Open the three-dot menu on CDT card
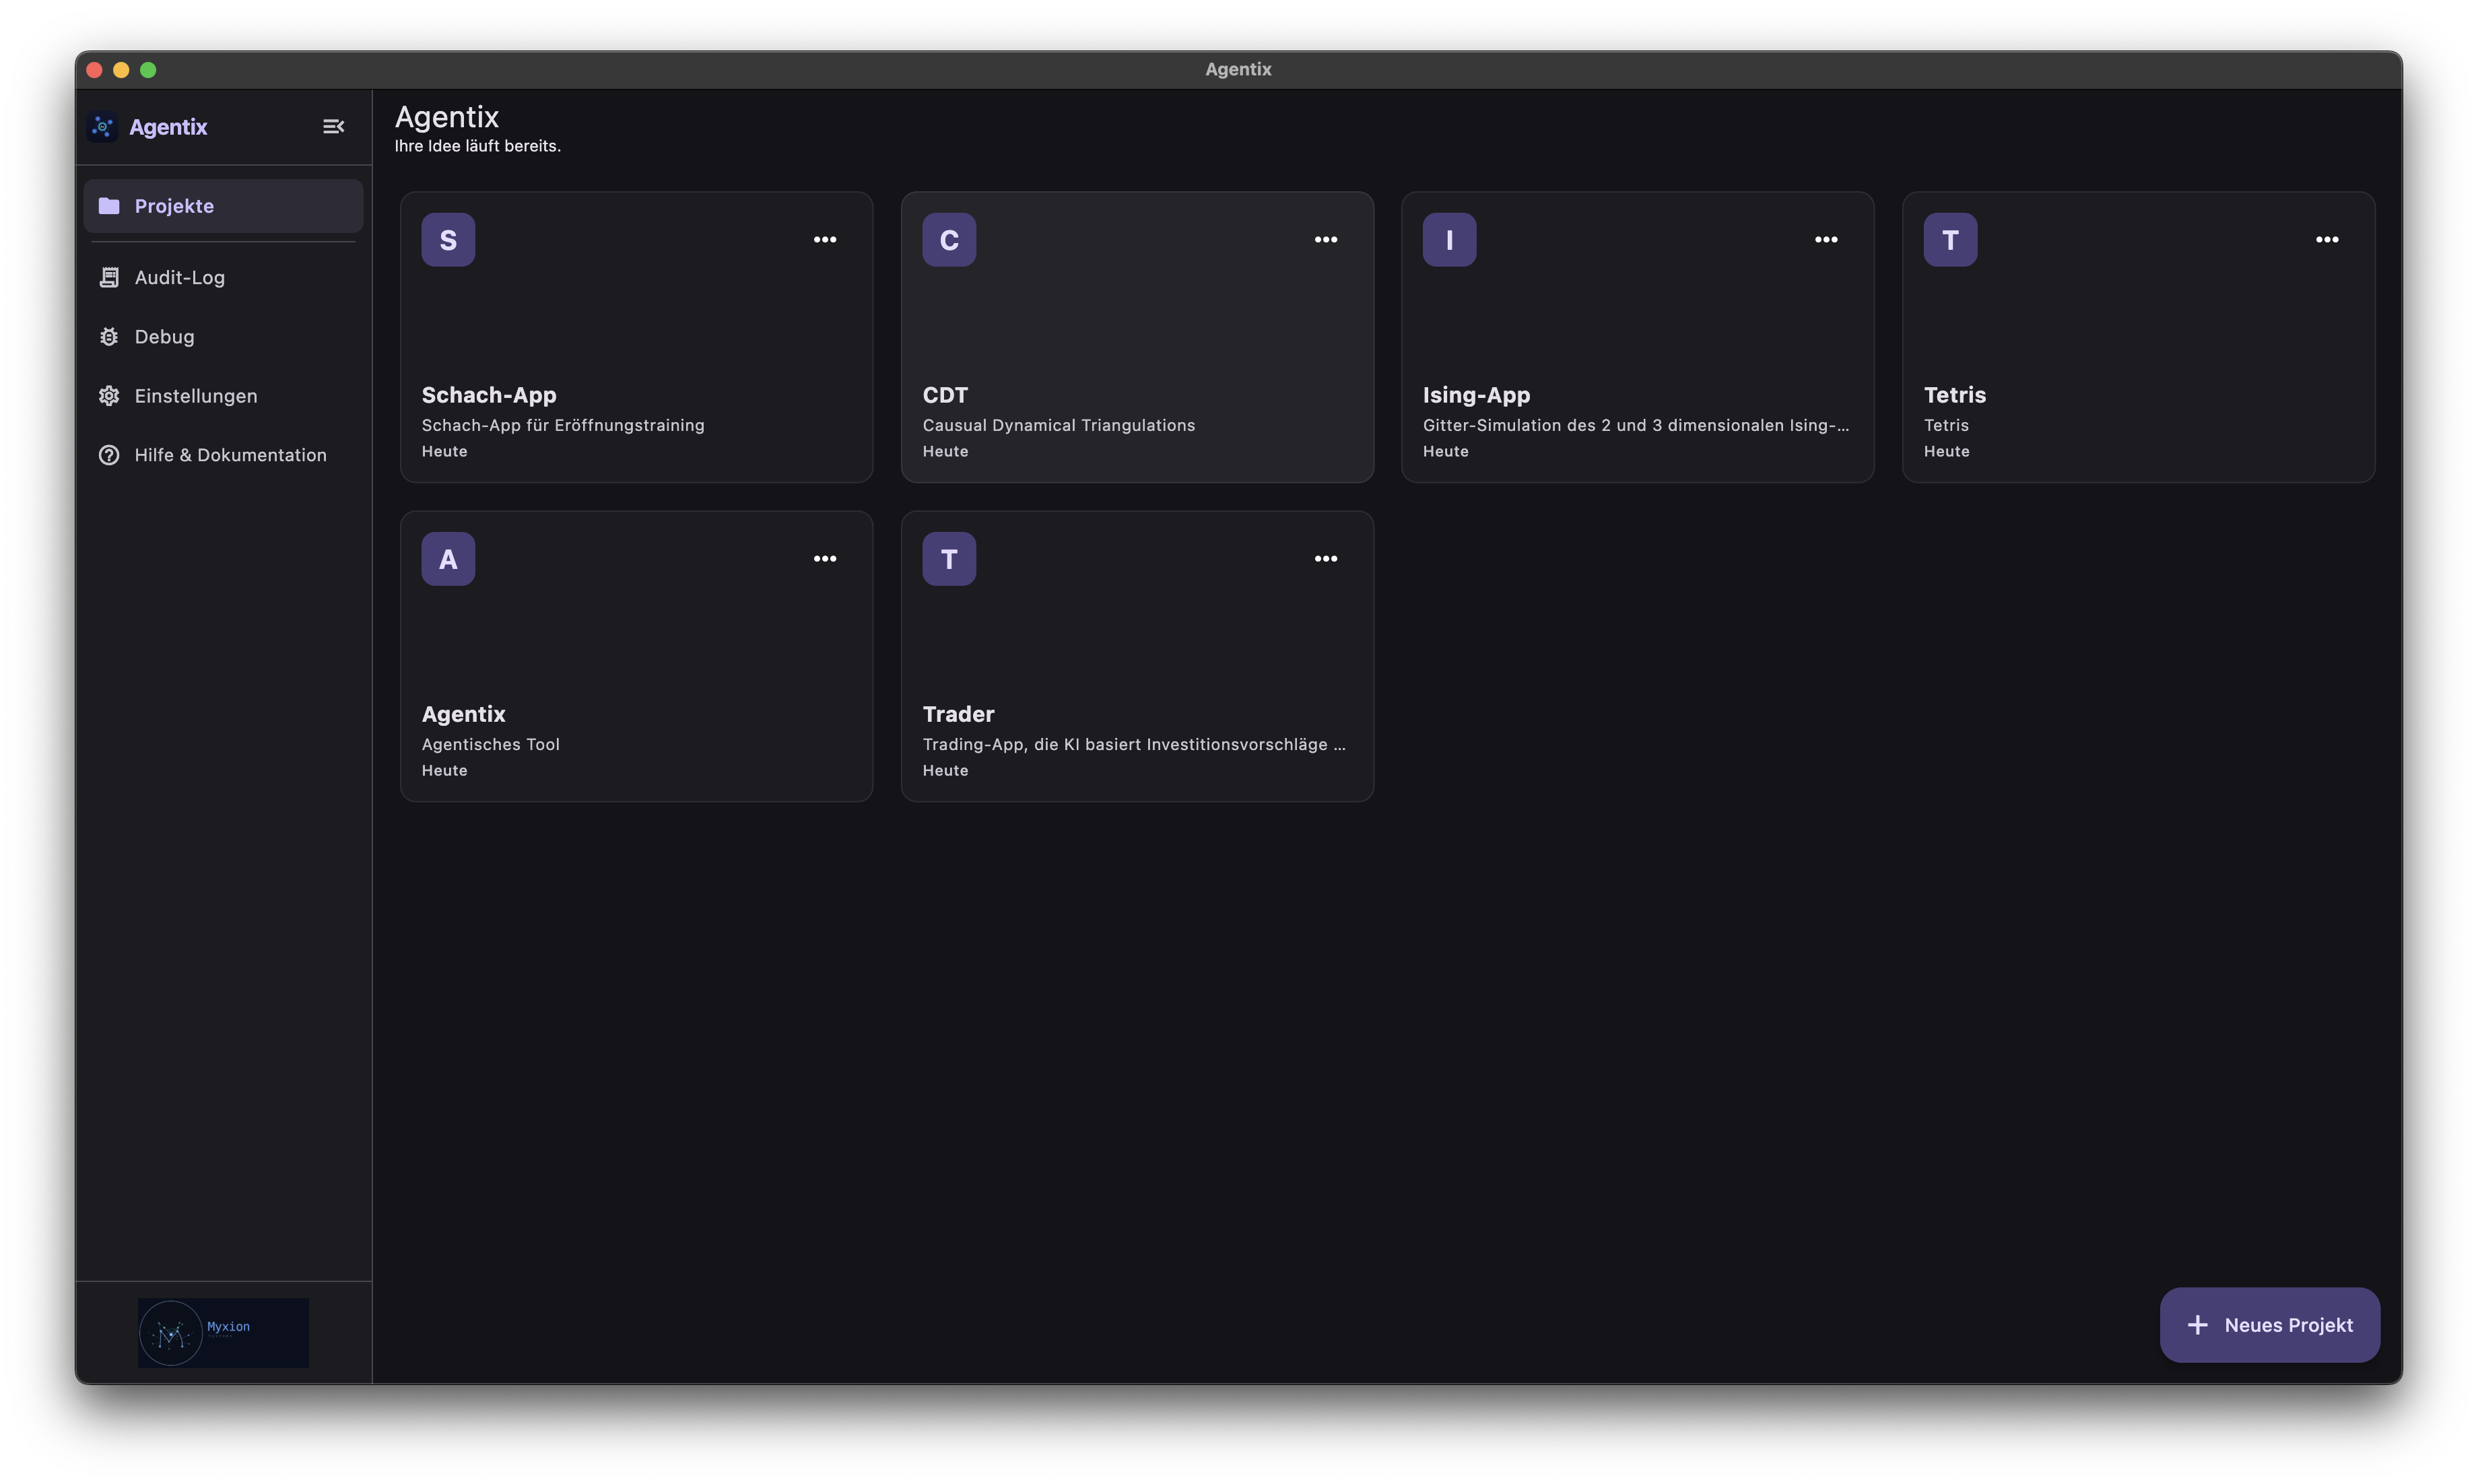 (1326, 240)
